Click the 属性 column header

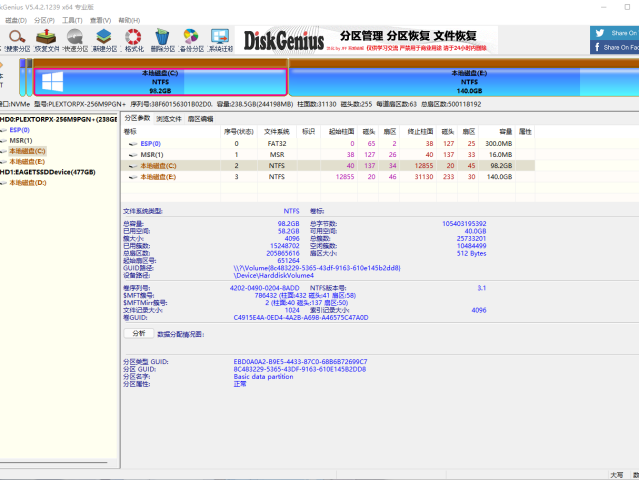coord(525,132)
